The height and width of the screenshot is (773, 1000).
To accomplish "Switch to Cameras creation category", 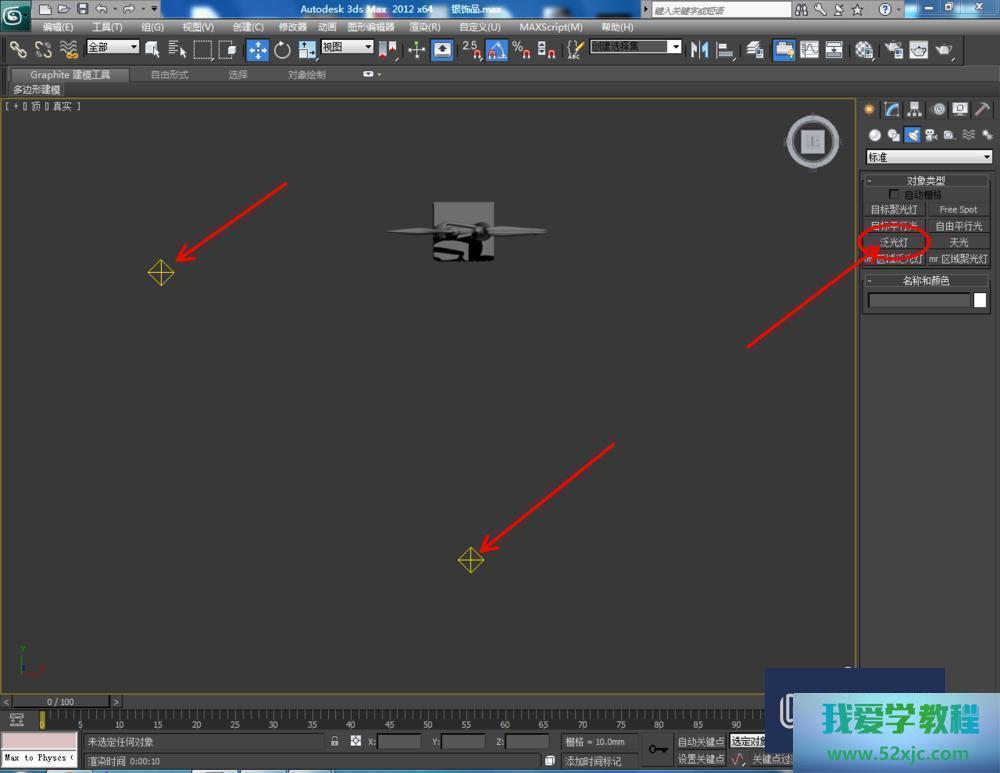I will [930, 135].
